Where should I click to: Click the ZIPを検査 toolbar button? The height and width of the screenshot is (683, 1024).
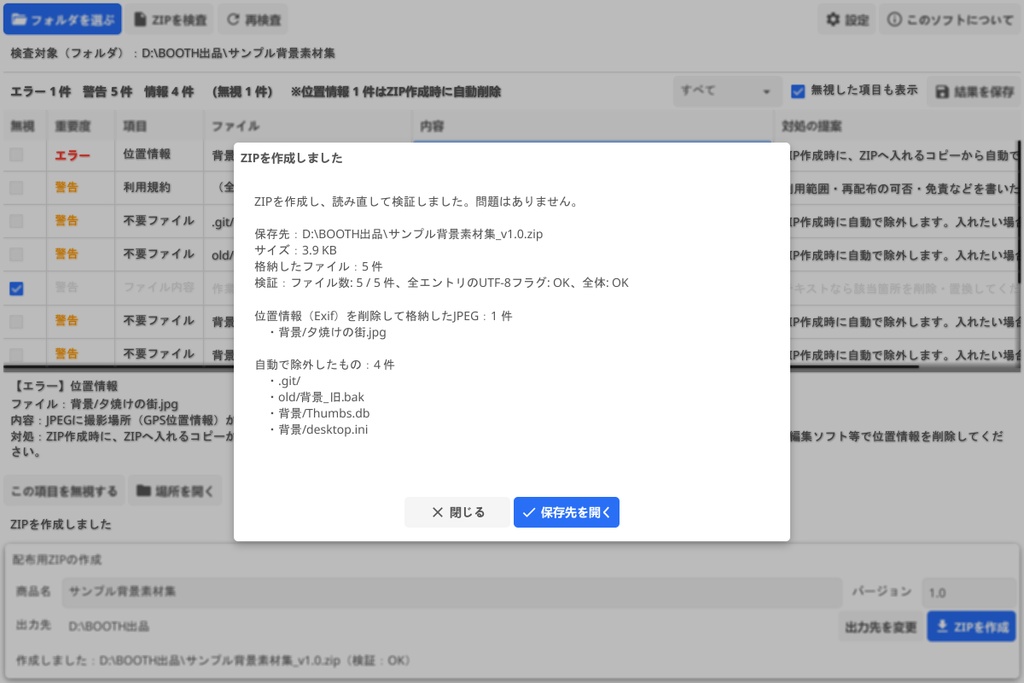pos(170,20)
